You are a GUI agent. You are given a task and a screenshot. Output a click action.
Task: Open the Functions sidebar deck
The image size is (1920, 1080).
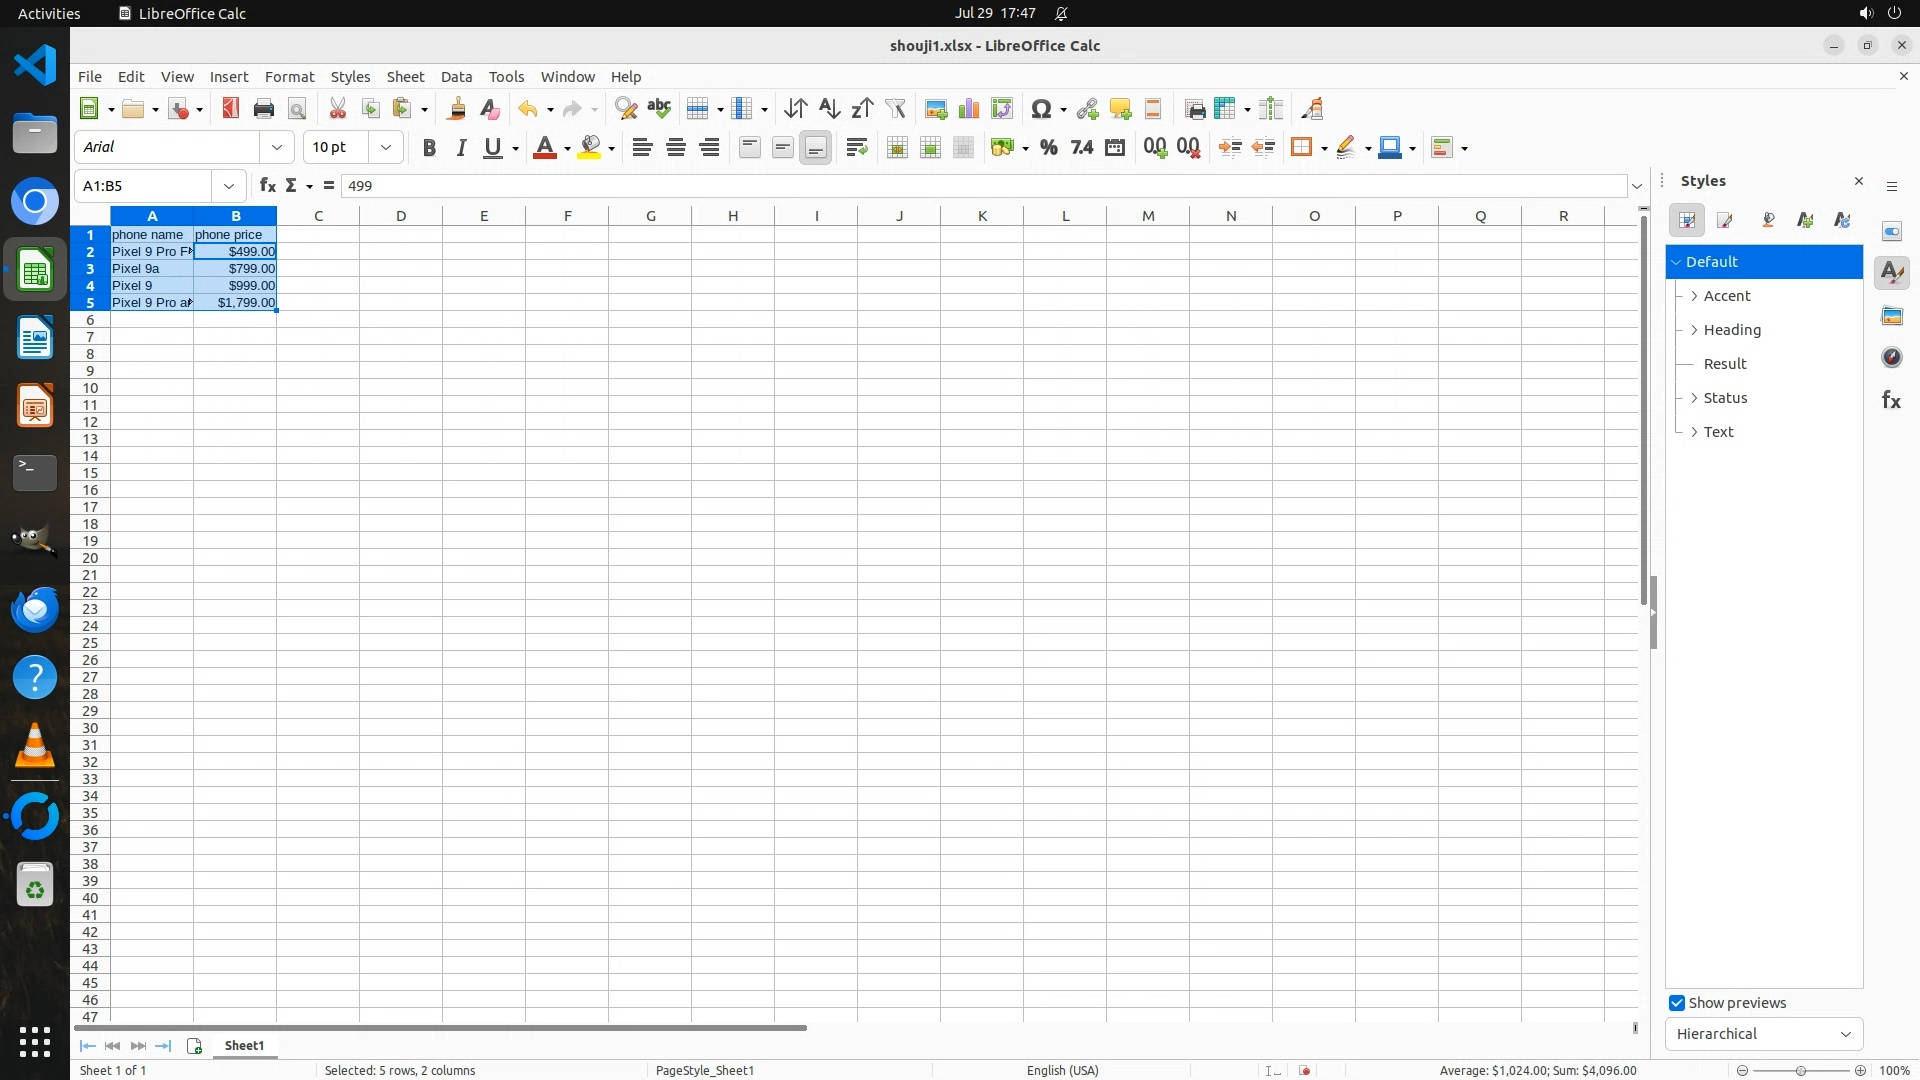tap(1891, 401)
